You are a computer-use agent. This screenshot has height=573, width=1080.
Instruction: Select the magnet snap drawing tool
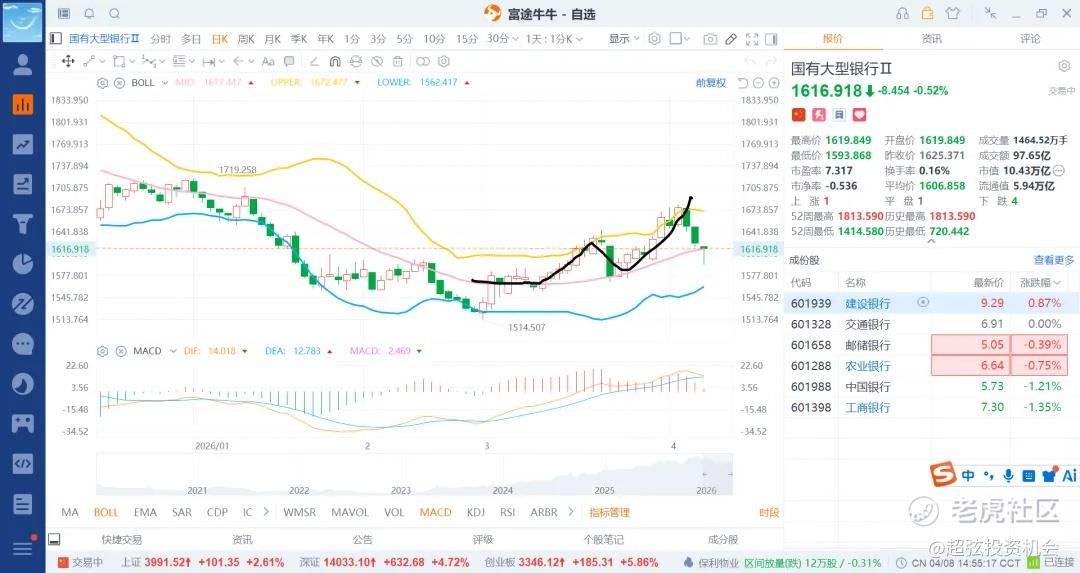pos(336,61)
